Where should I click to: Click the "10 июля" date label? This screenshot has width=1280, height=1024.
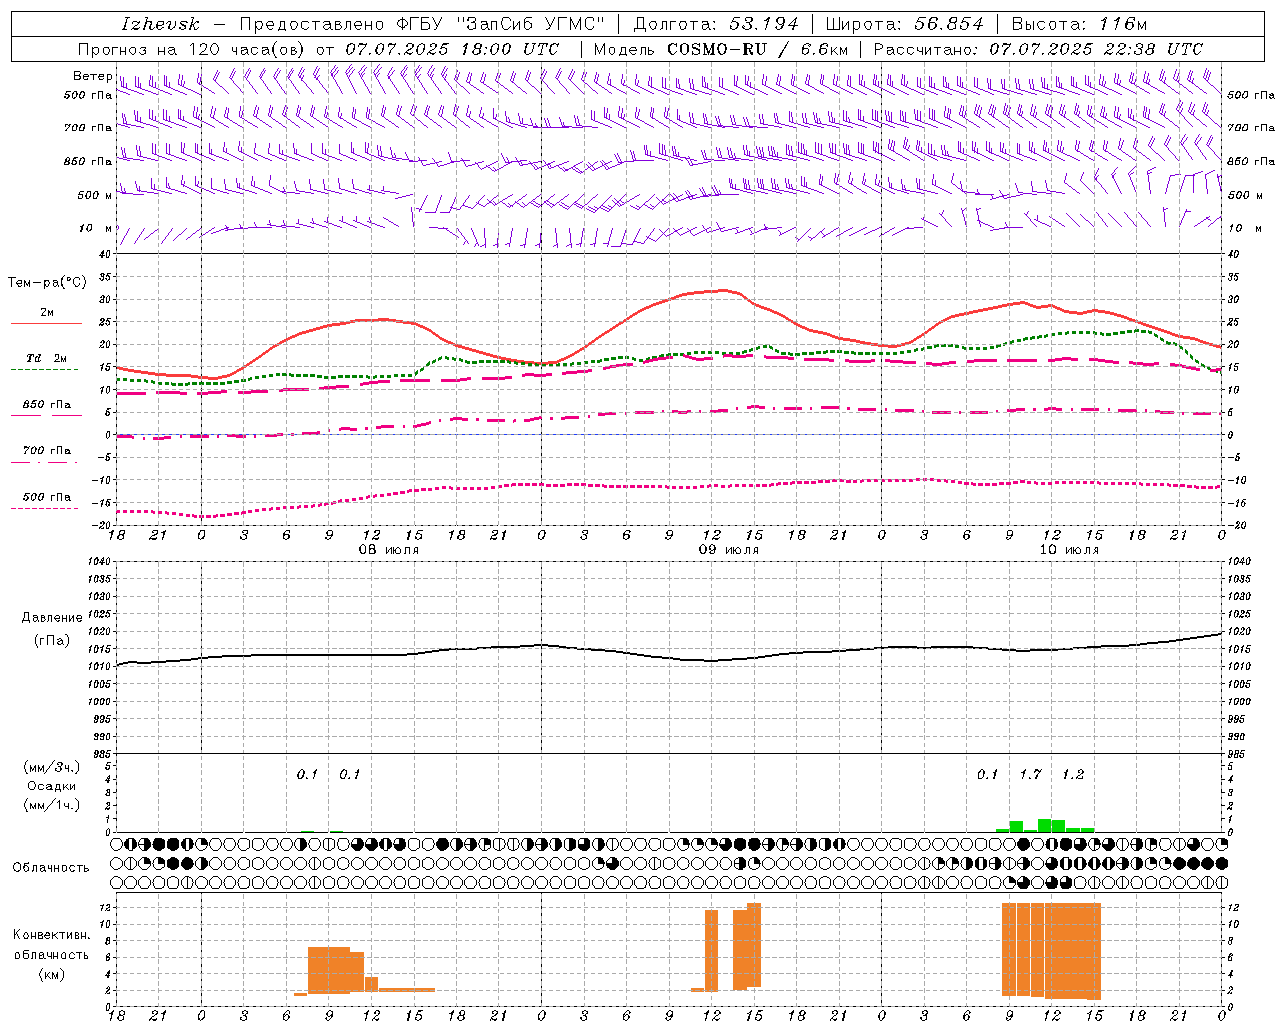tap(1069, 550)
